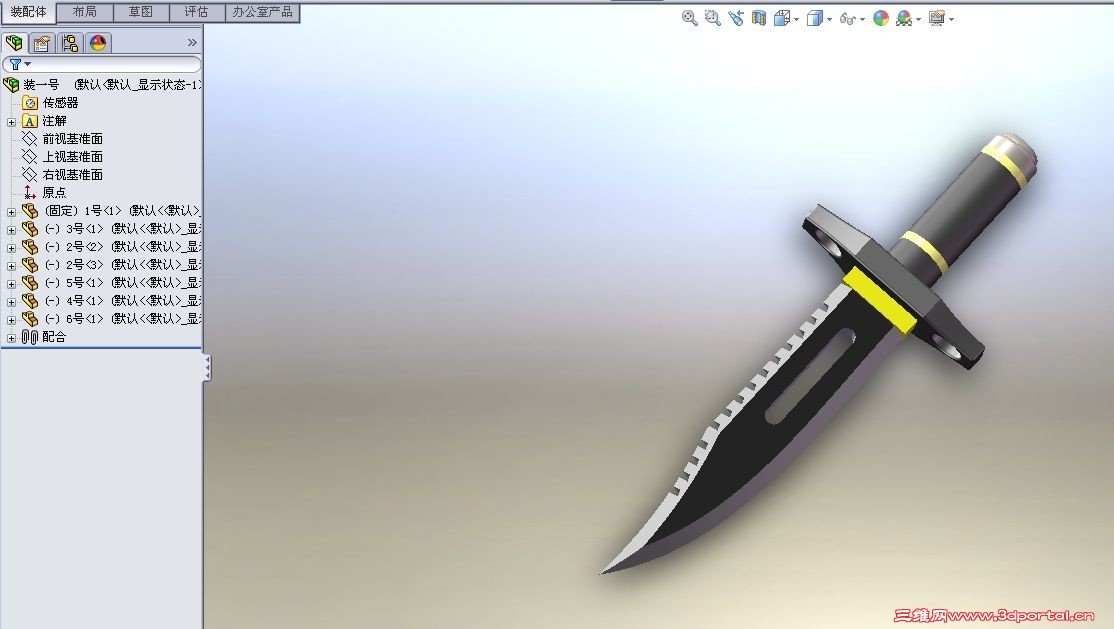
Task: Click the feature tree pane collapse handle
Action: tap(207, 367)
